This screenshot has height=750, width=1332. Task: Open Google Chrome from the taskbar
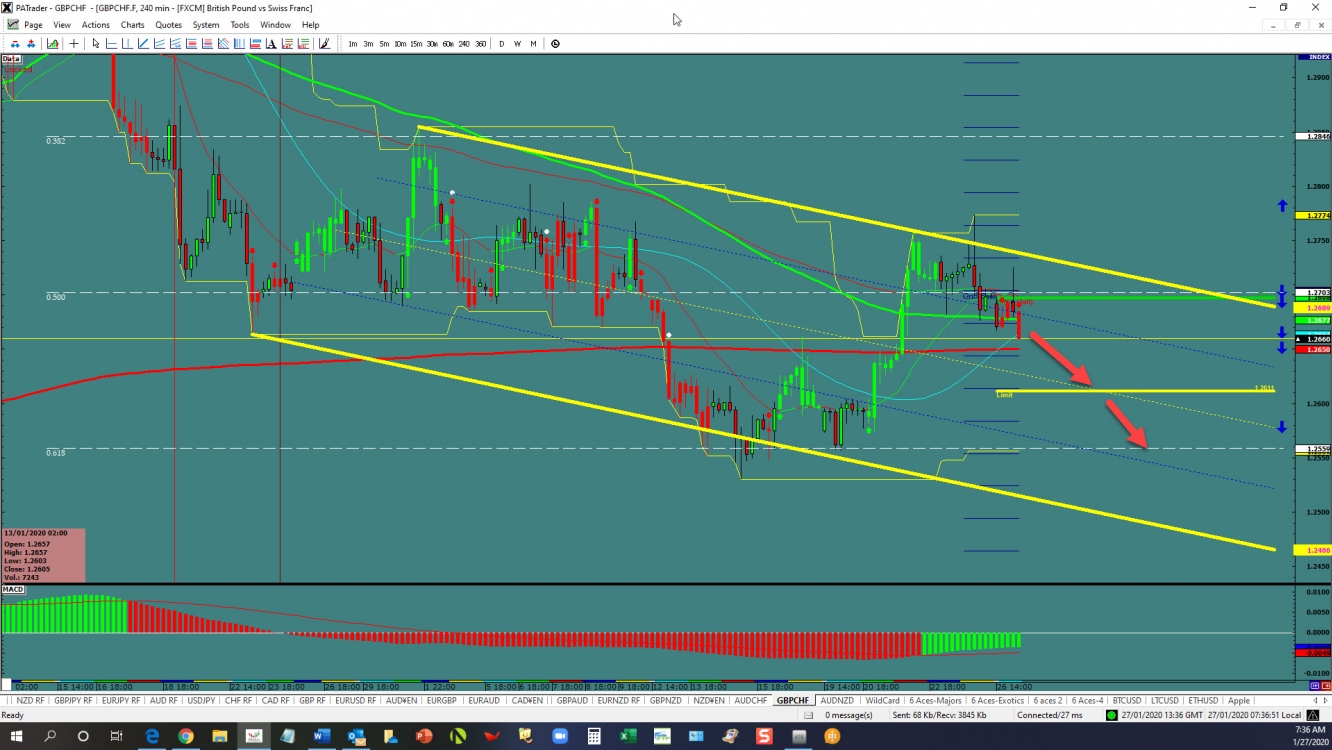click(x=186, y=736)
